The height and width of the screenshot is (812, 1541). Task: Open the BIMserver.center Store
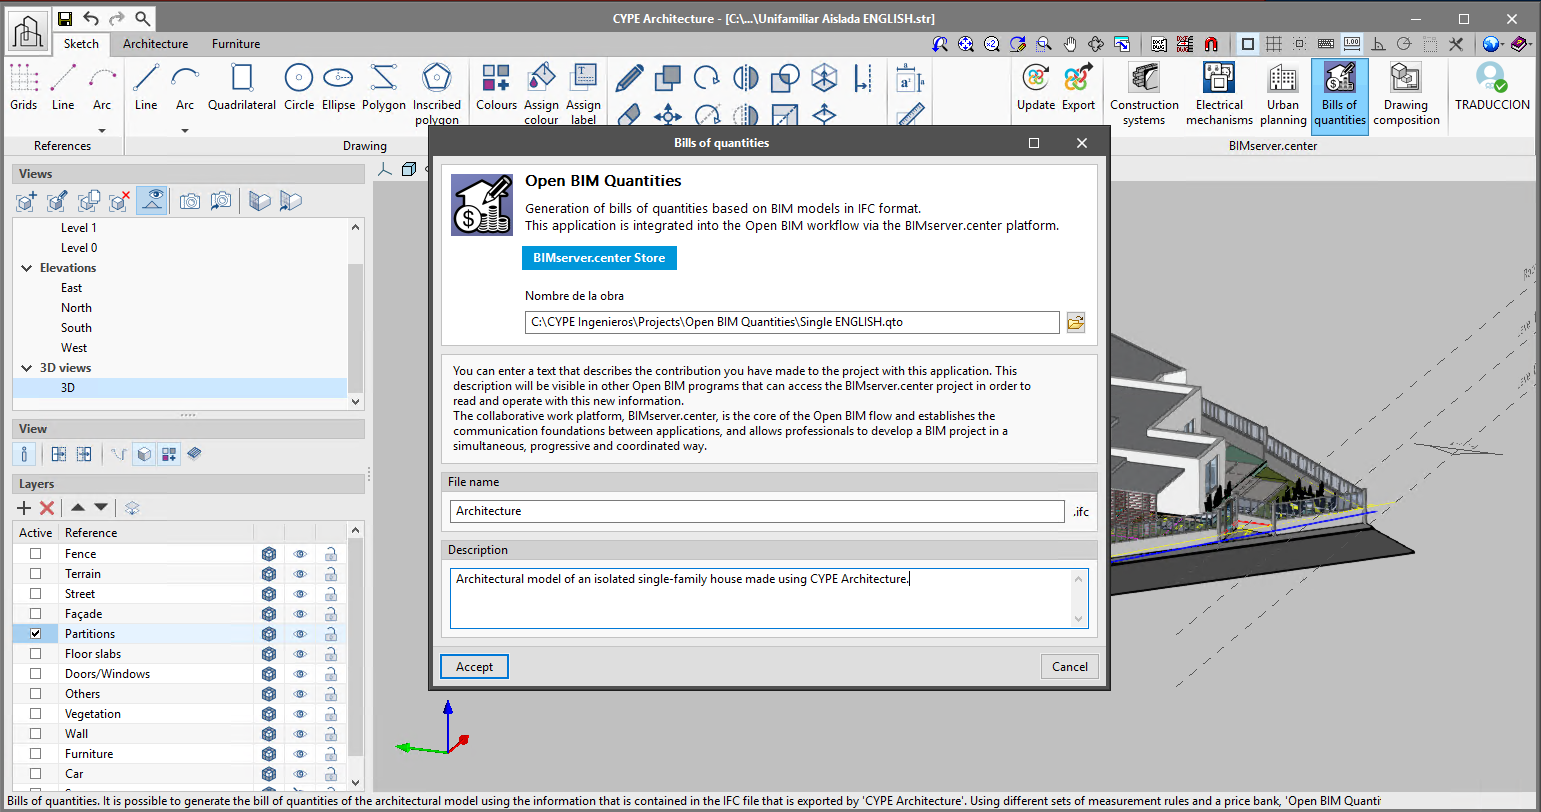point(599,258)
